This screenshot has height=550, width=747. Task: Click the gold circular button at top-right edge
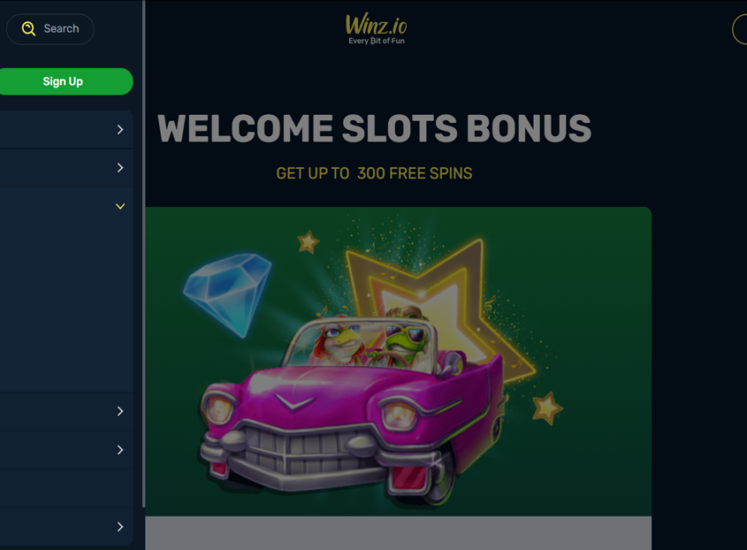tap(739, 30)
